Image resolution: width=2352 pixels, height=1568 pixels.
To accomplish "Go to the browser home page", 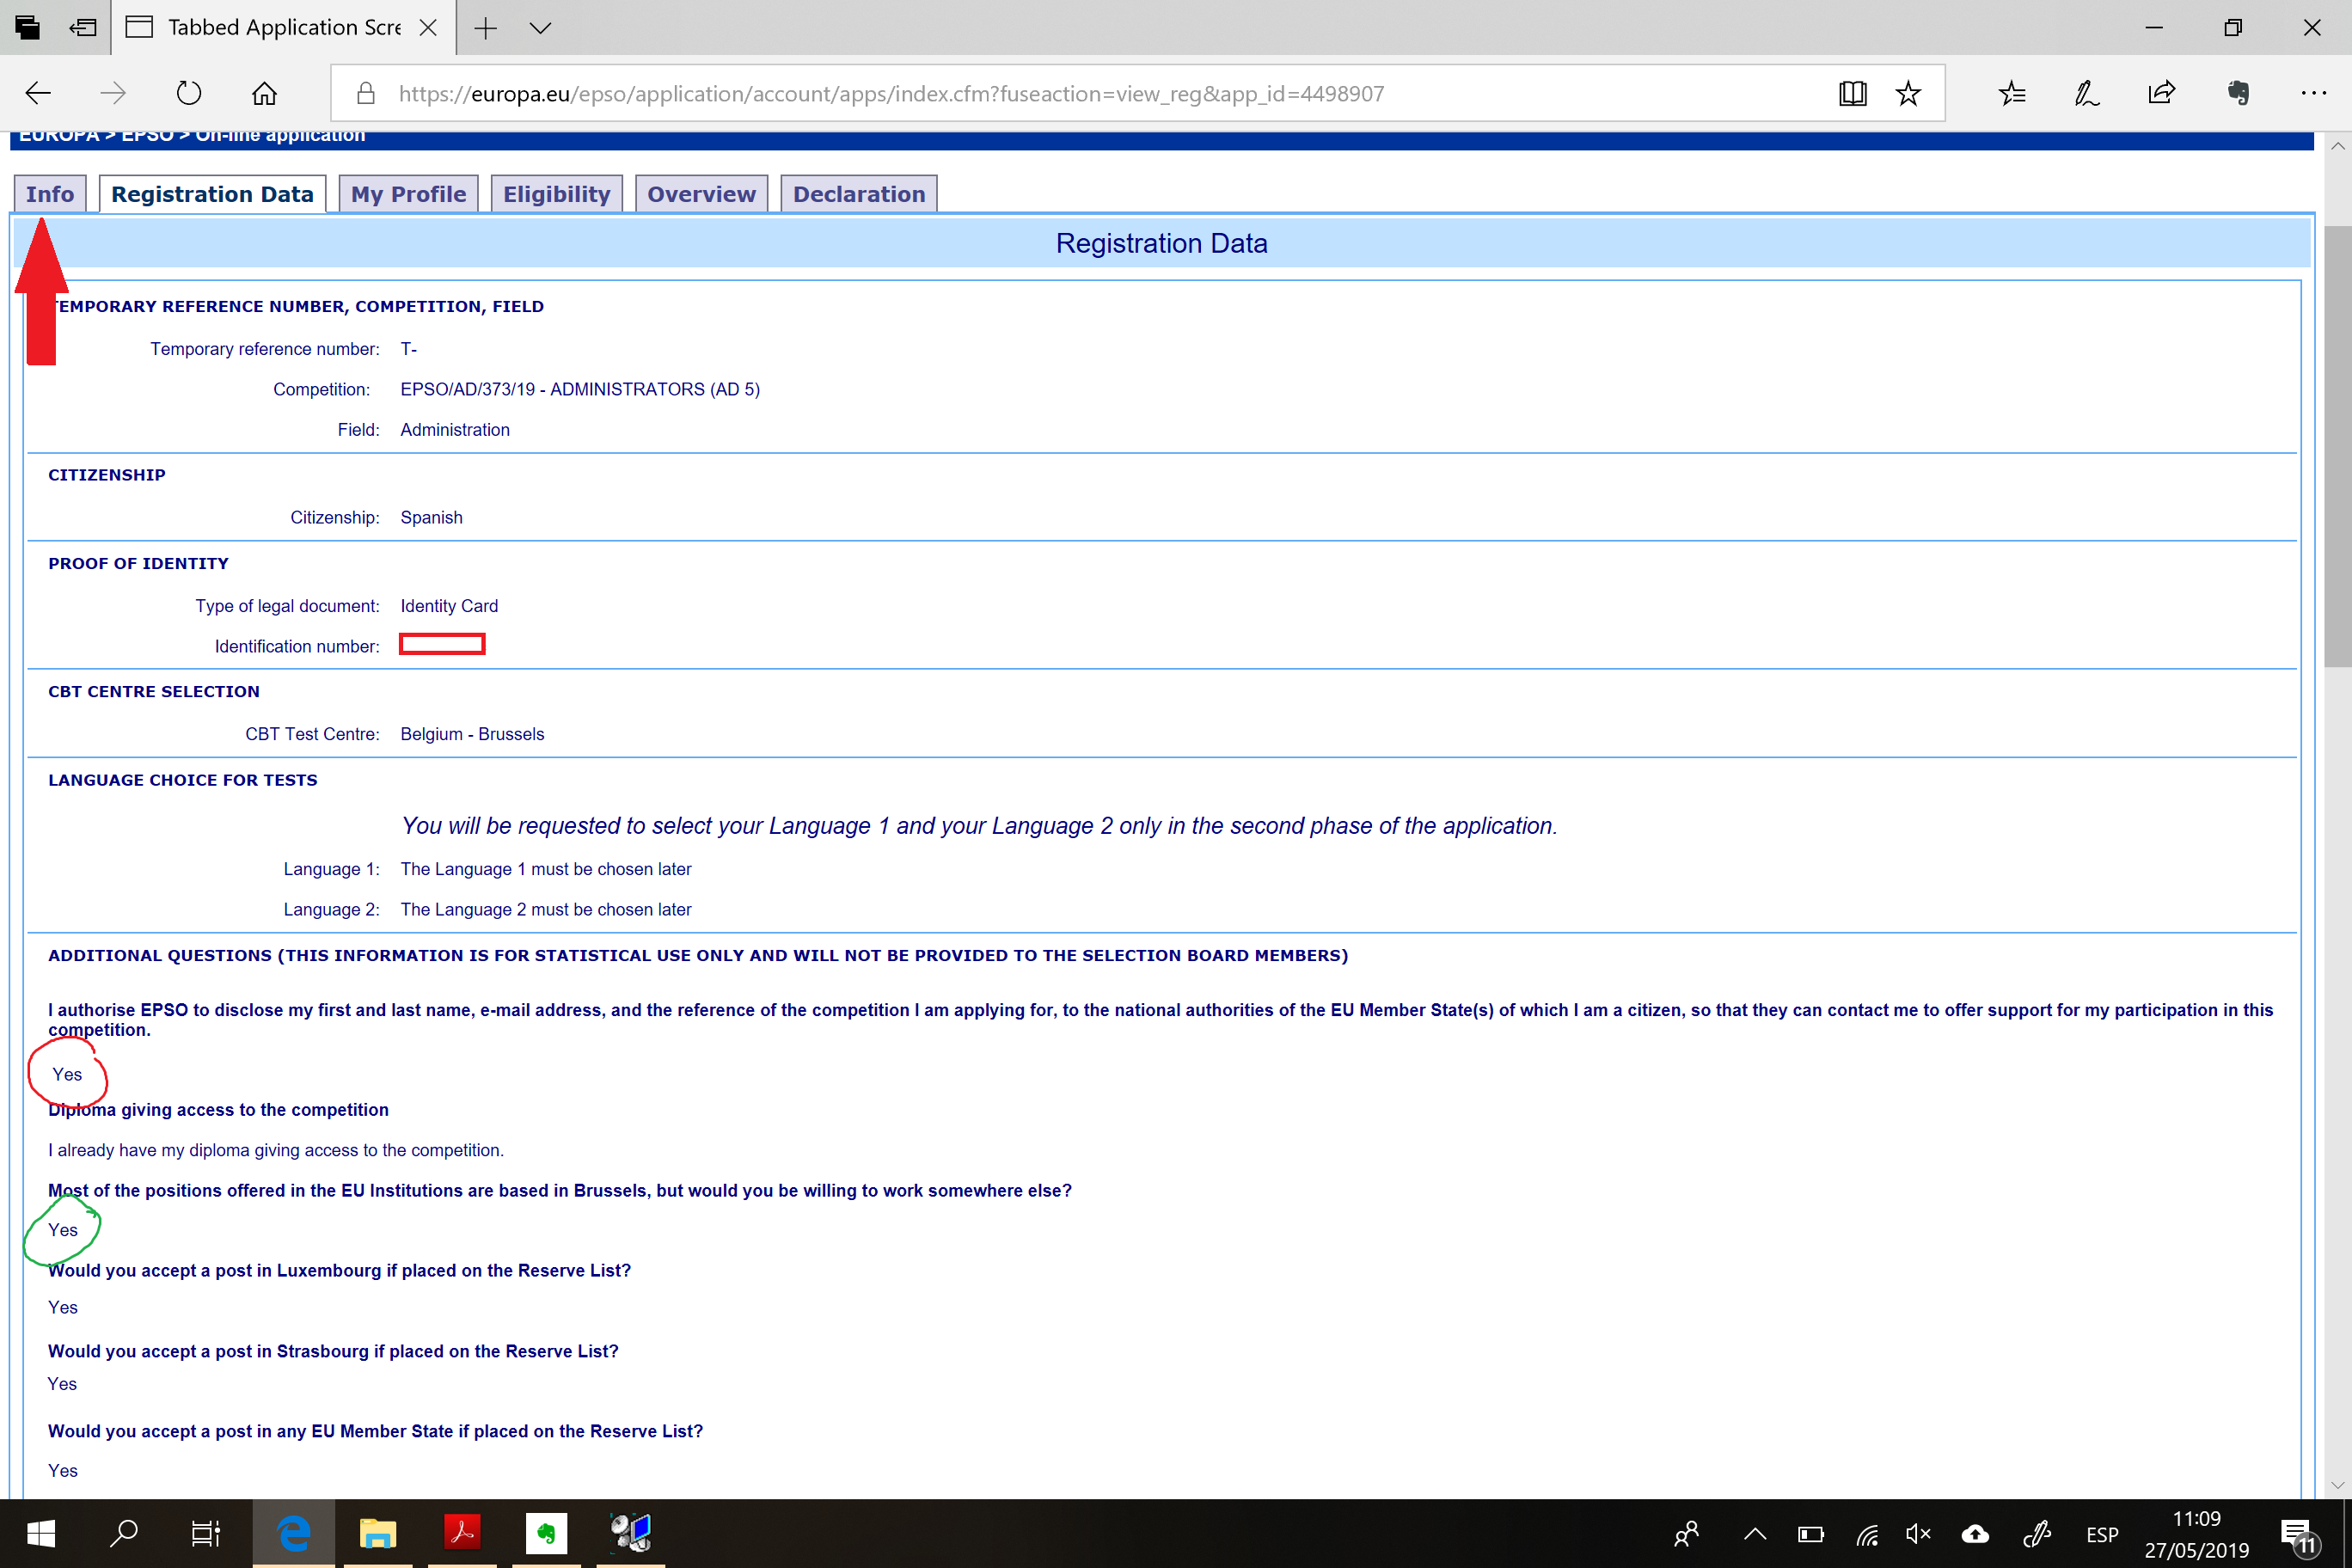I will point(264,93).
